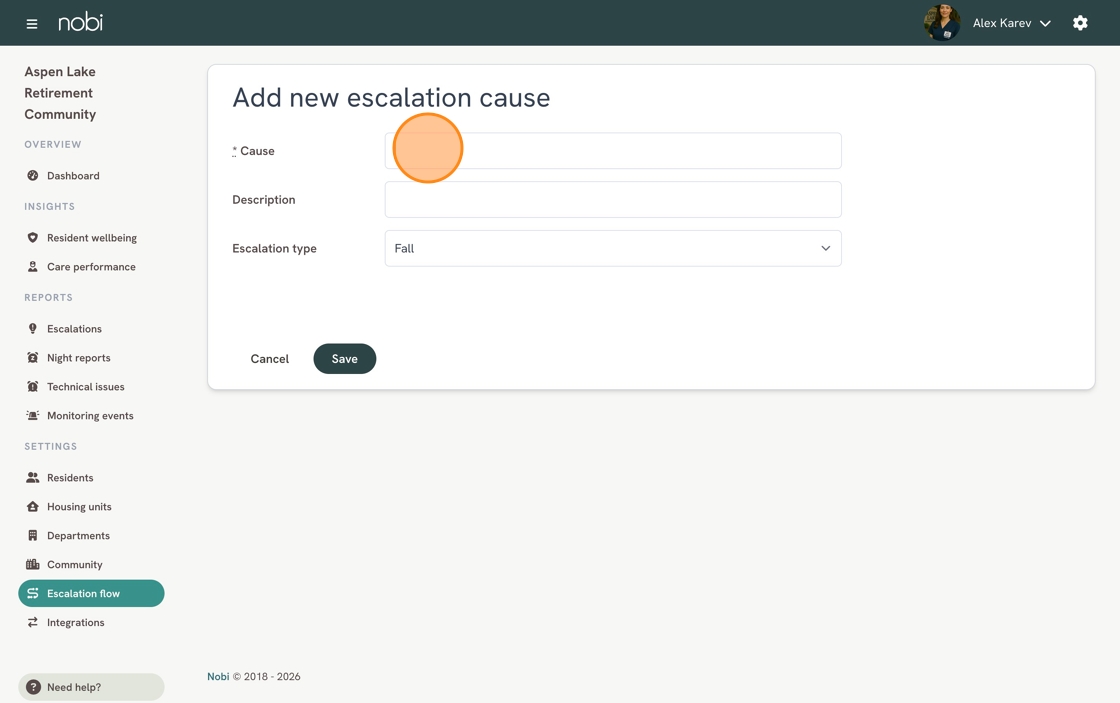
Task: Toggle the hamburger menu icon
Action: pyautogui.click(x=31, y=24)
